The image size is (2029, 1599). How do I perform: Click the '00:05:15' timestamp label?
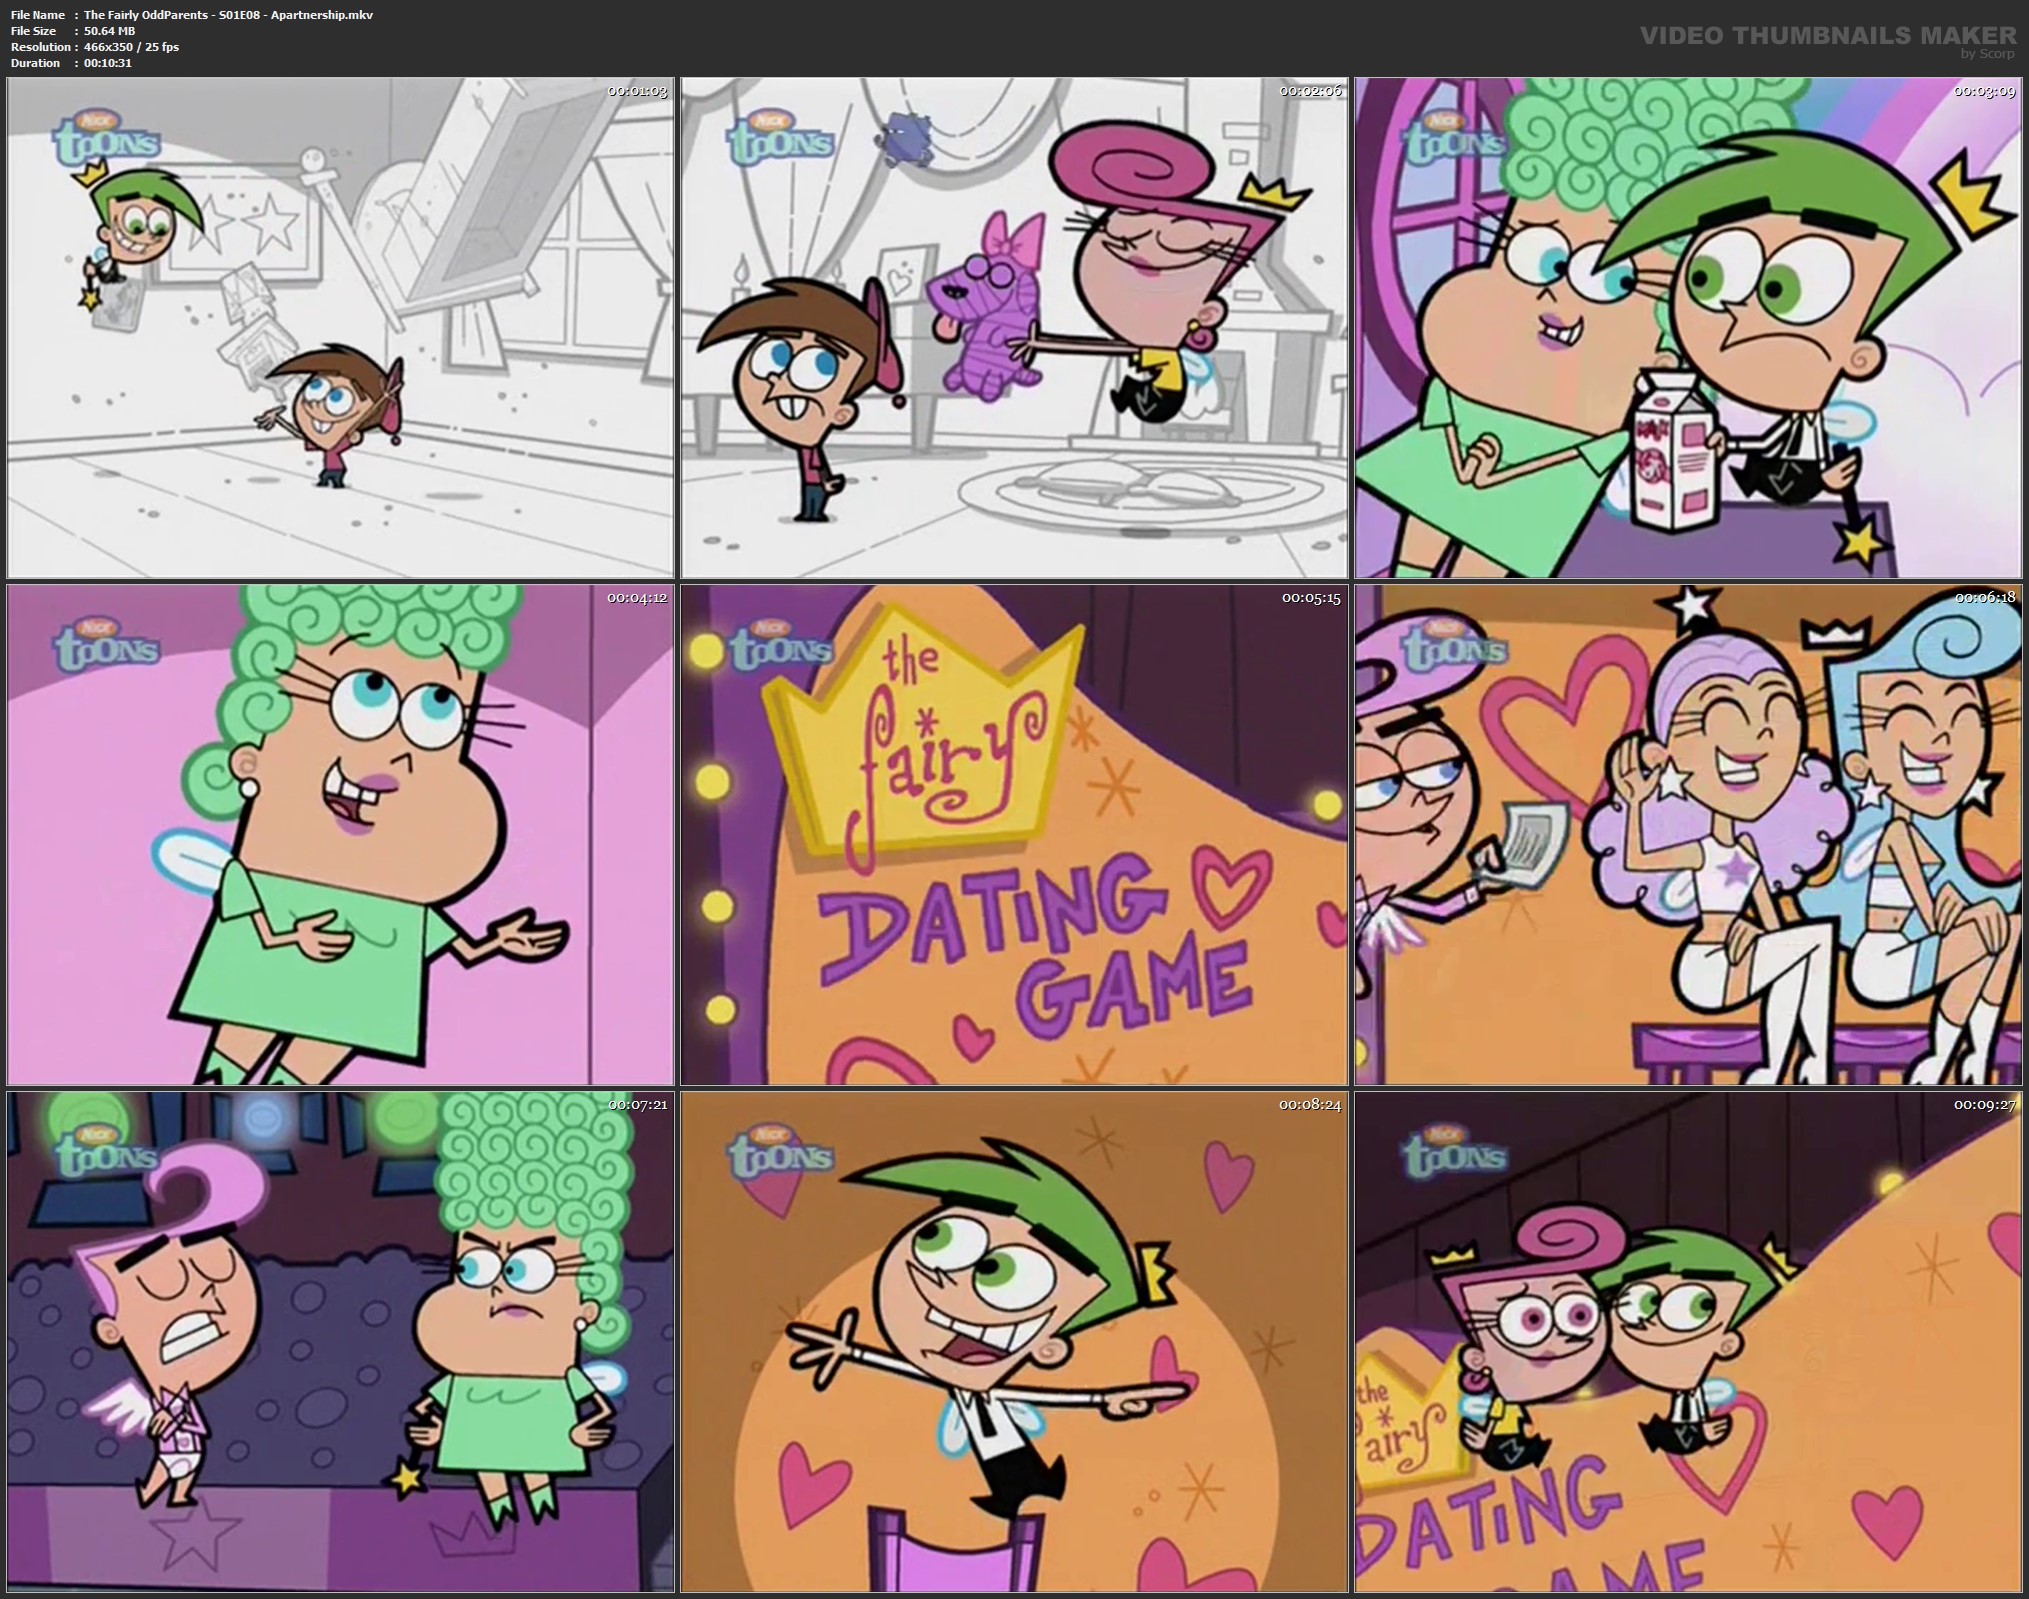(1311, 598)
